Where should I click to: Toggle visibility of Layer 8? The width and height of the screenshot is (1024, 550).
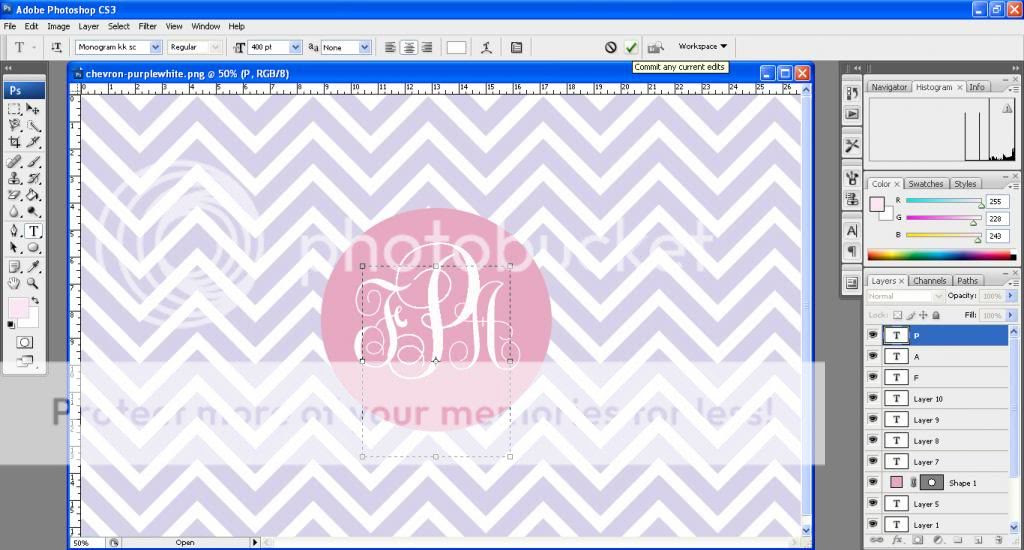873,440
